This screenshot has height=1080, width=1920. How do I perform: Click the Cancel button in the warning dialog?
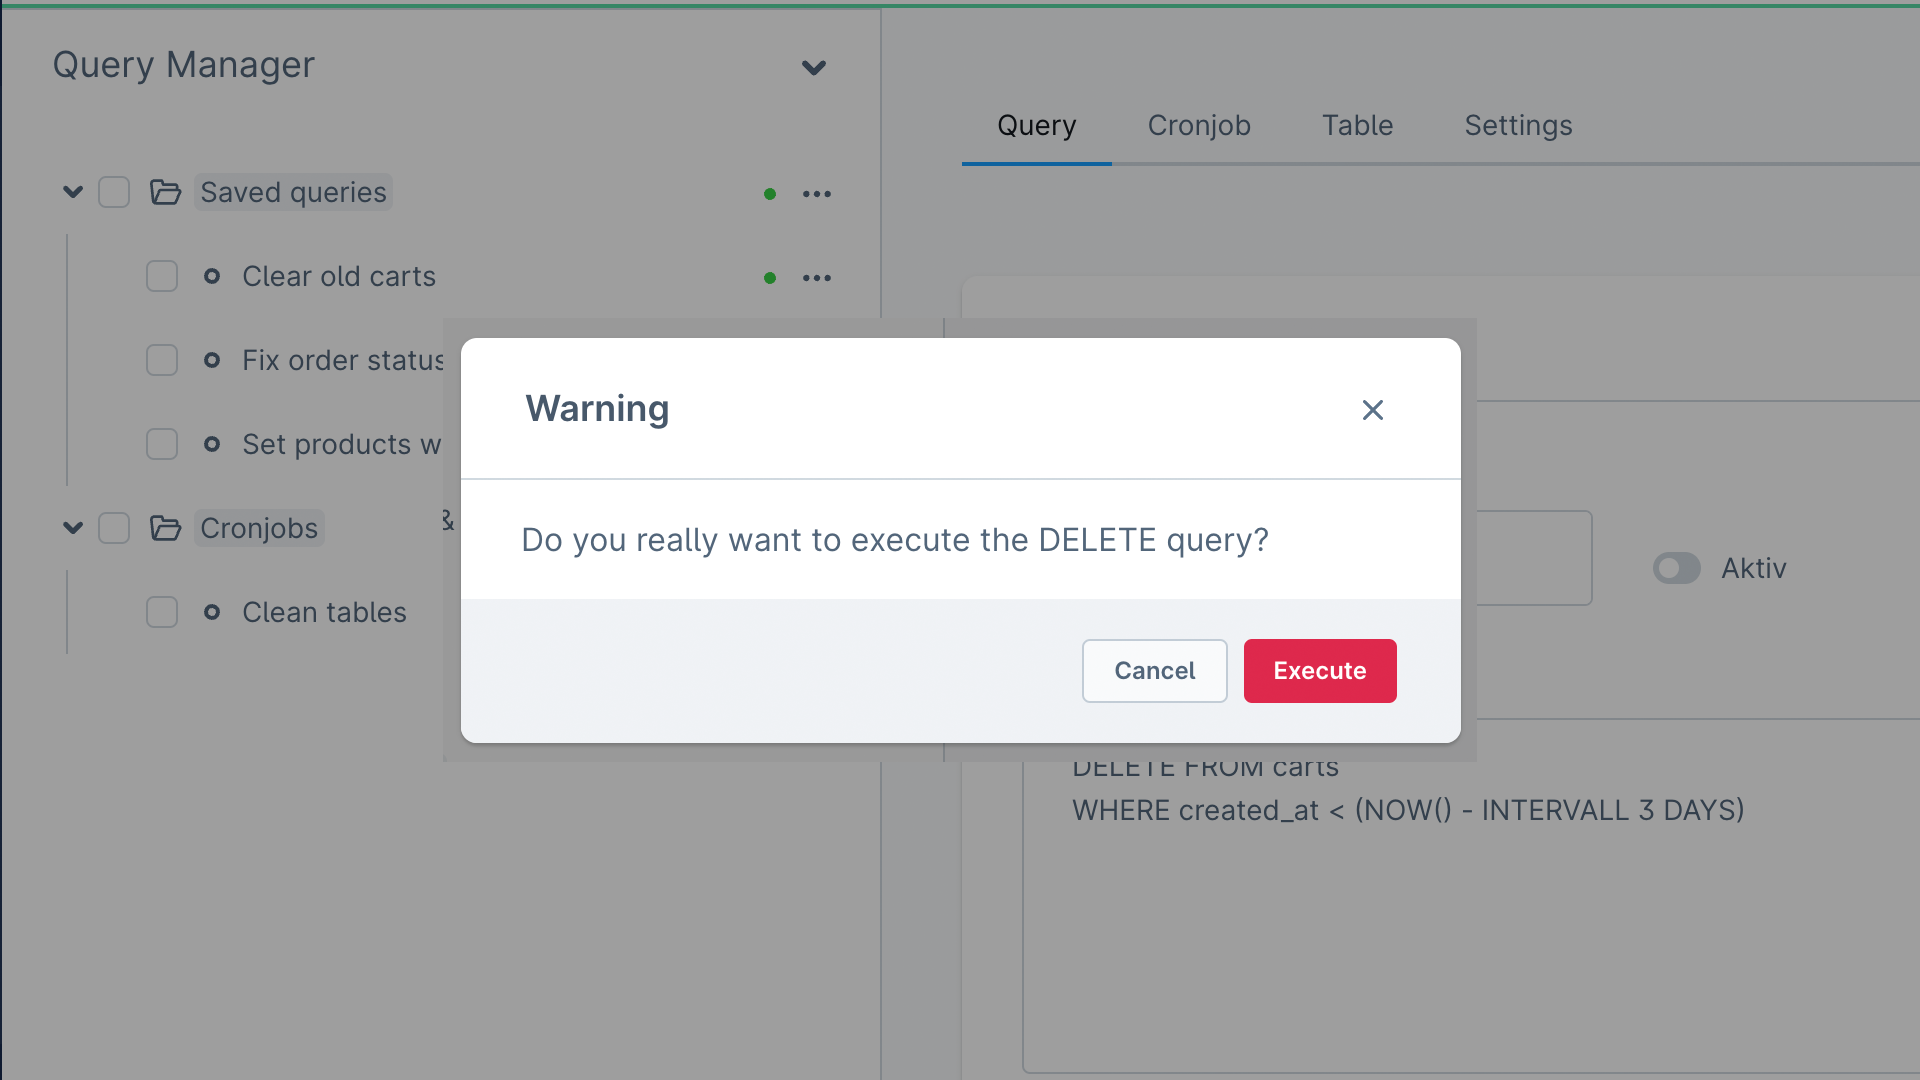click(1155, 670)
